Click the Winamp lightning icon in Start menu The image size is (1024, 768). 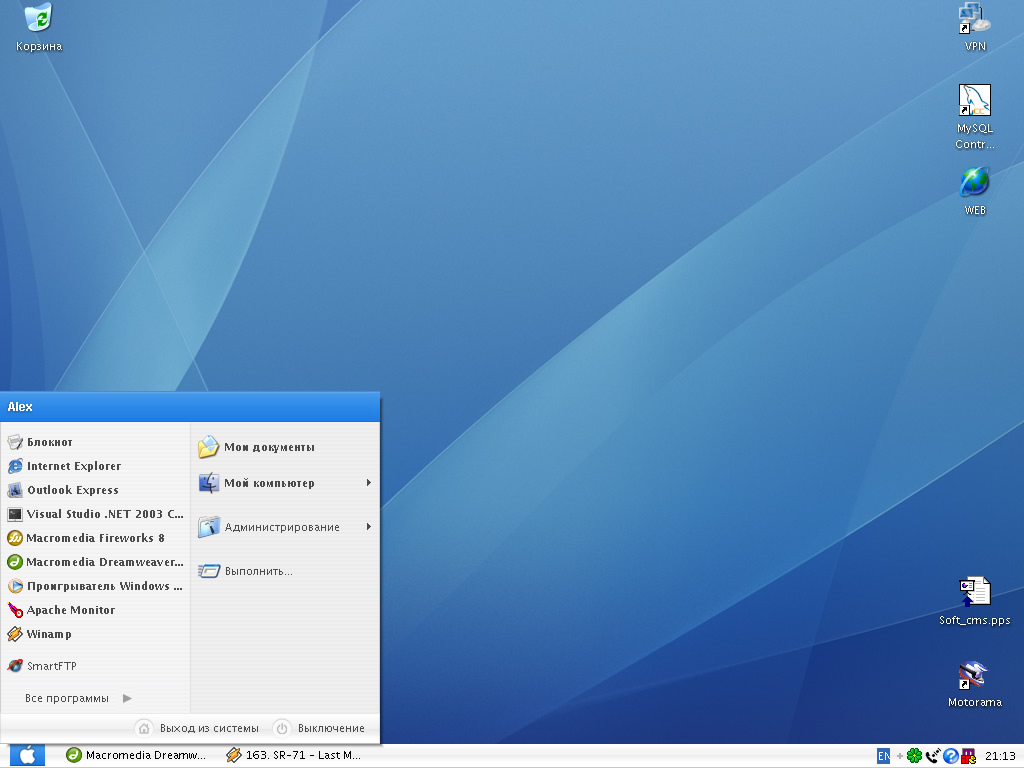(x=14, y=634)
